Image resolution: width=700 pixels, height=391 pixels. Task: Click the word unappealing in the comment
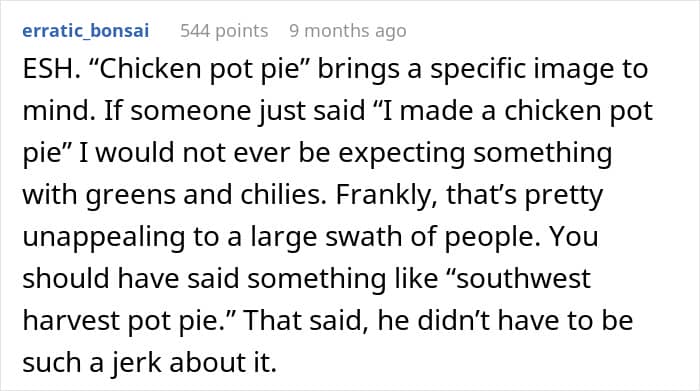click(x=104, y=237)
